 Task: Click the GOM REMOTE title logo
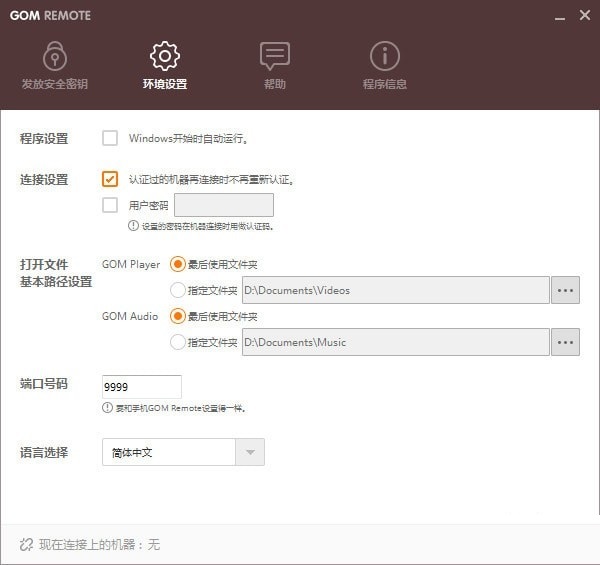(51, 16)
